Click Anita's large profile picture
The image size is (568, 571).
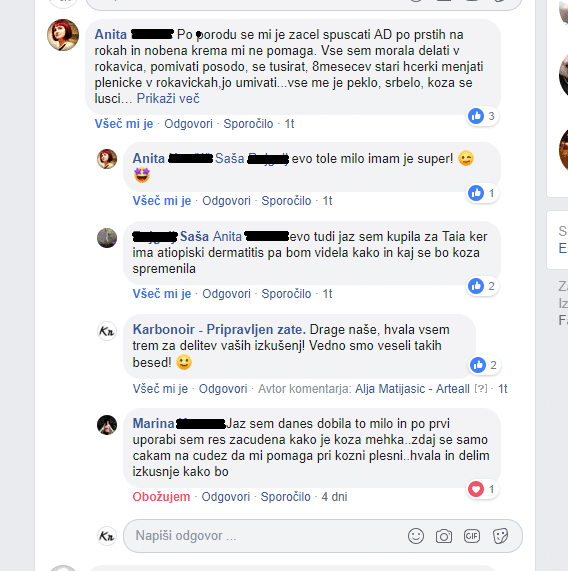[x=63, y=35]
